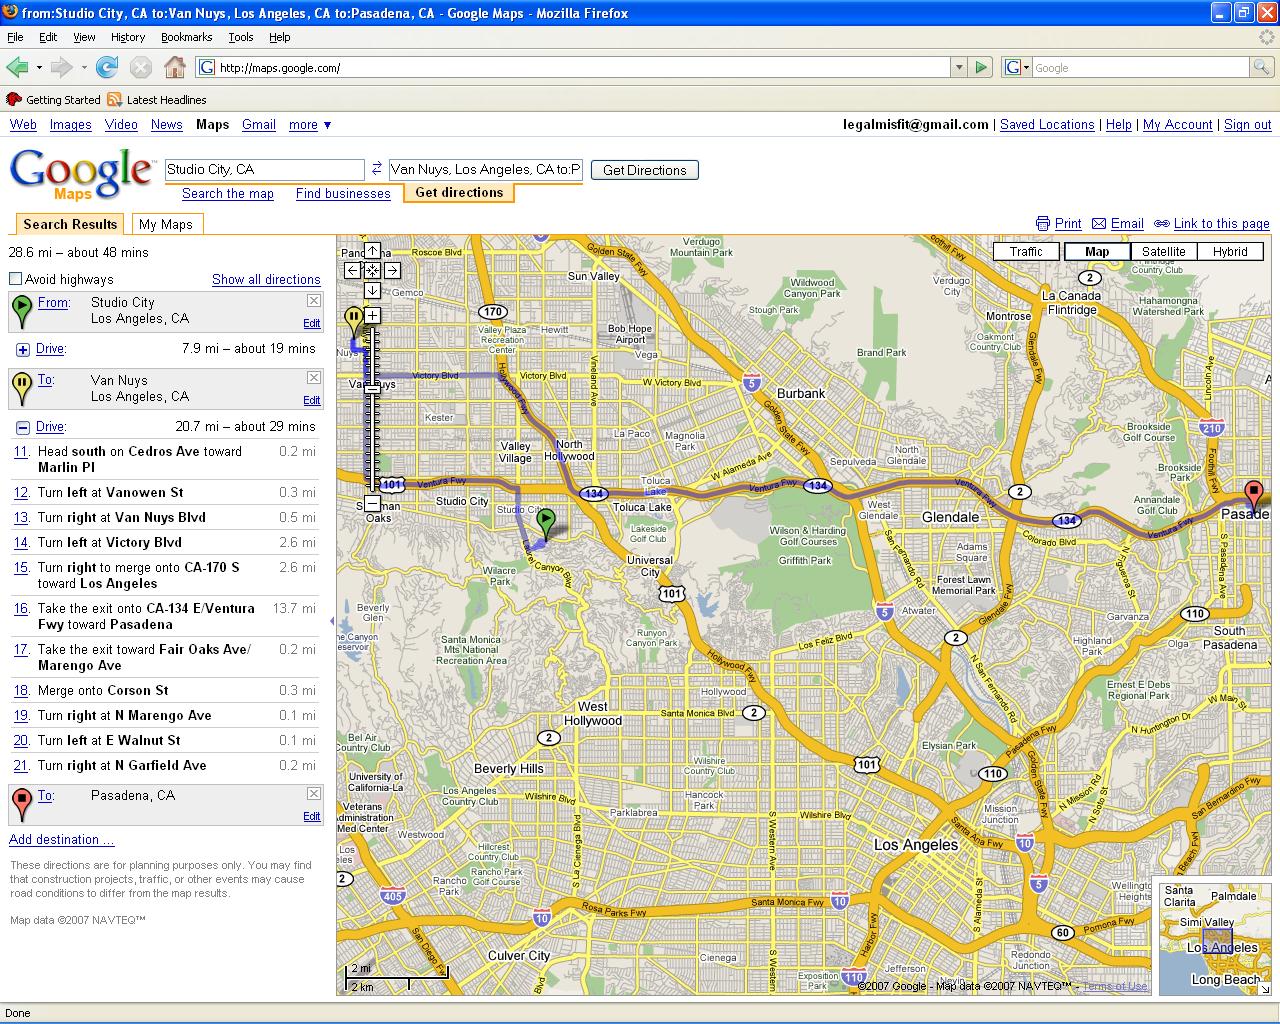Click the envelope icon next to Email
1280x1024 pixels.
pos(1099,224)
